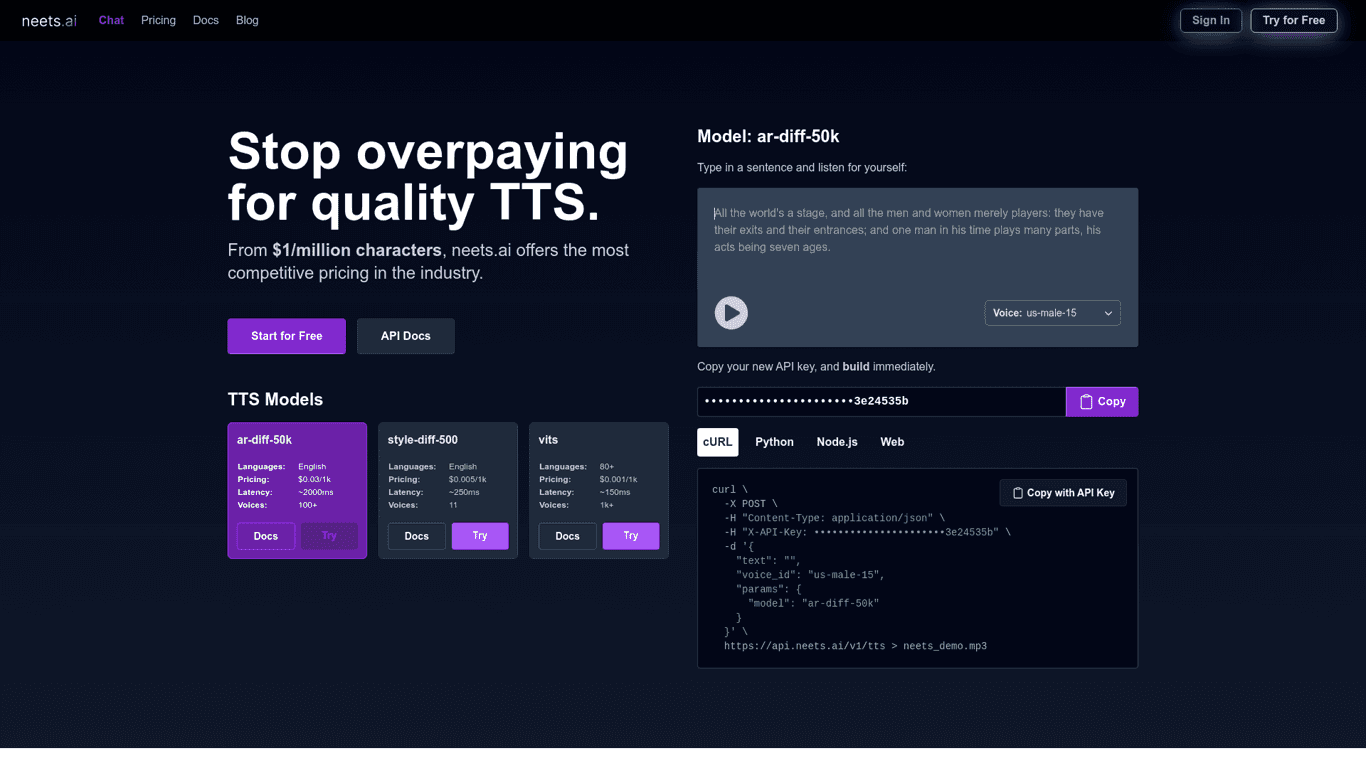This screenshot has height=768, width=1366.
Task: Click the Sign In button
Action: coord(1210,20)
